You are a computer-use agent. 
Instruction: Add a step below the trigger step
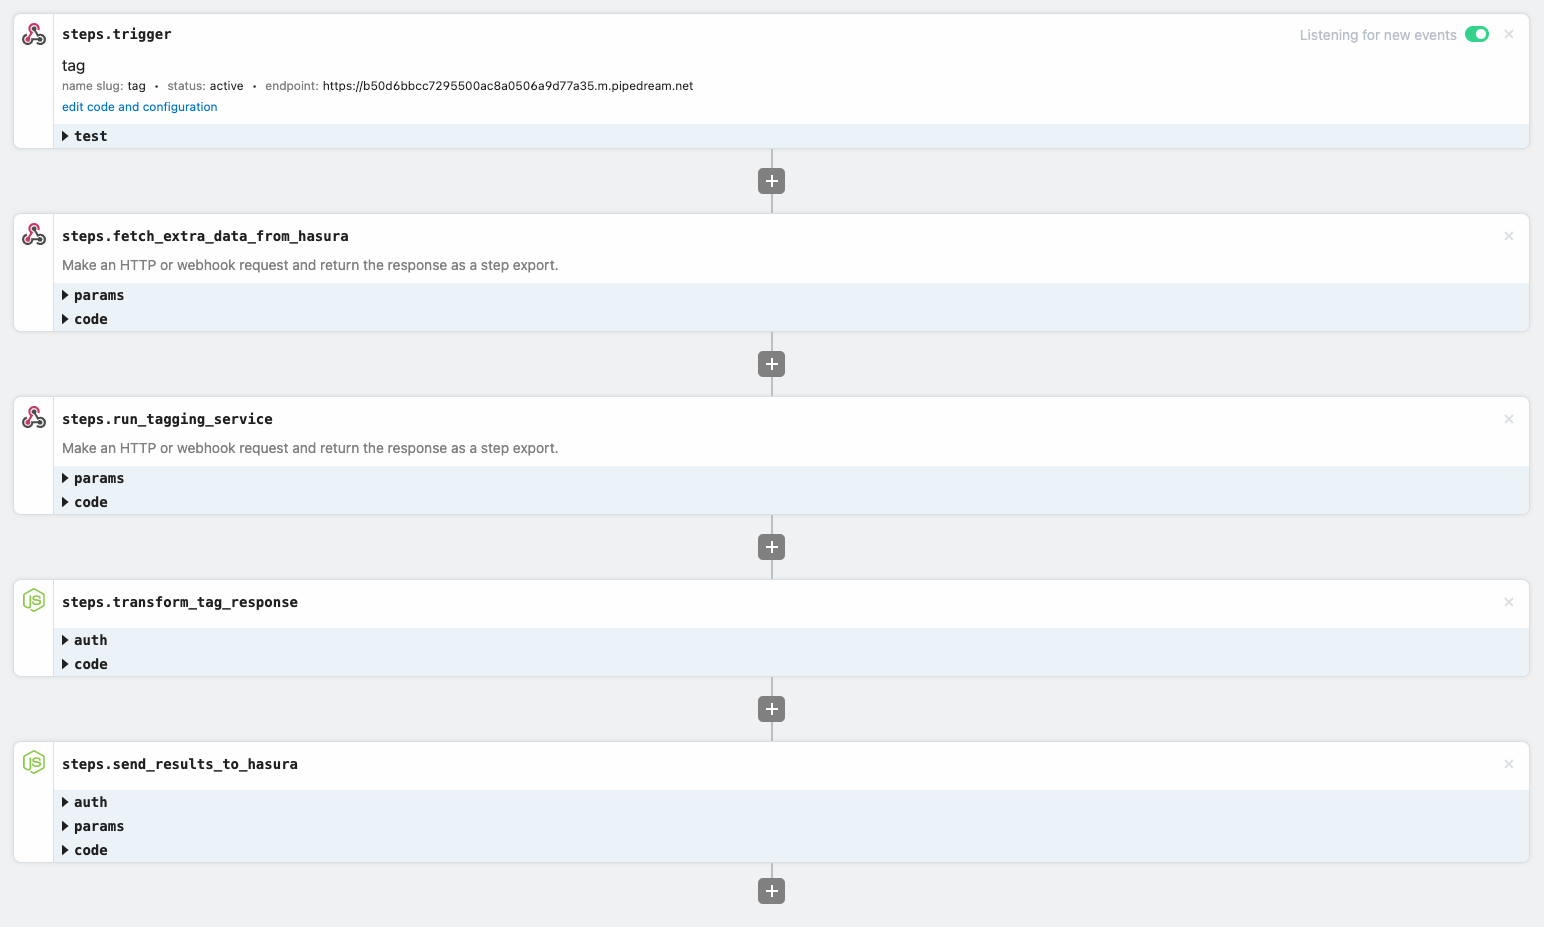[771, 181]
